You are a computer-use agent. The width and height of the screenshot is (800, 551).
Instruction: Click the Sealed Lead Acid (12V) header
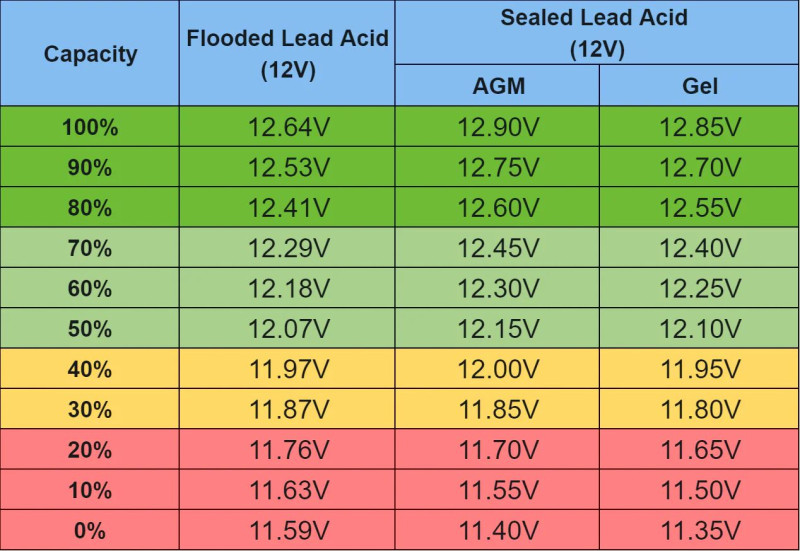tap(596, 33)
